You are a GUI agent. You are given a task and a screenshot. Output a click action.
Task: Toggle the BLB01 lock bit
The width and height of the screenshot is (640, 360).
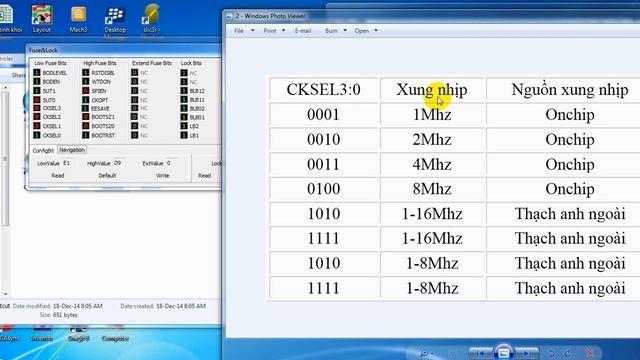(184, 117)
